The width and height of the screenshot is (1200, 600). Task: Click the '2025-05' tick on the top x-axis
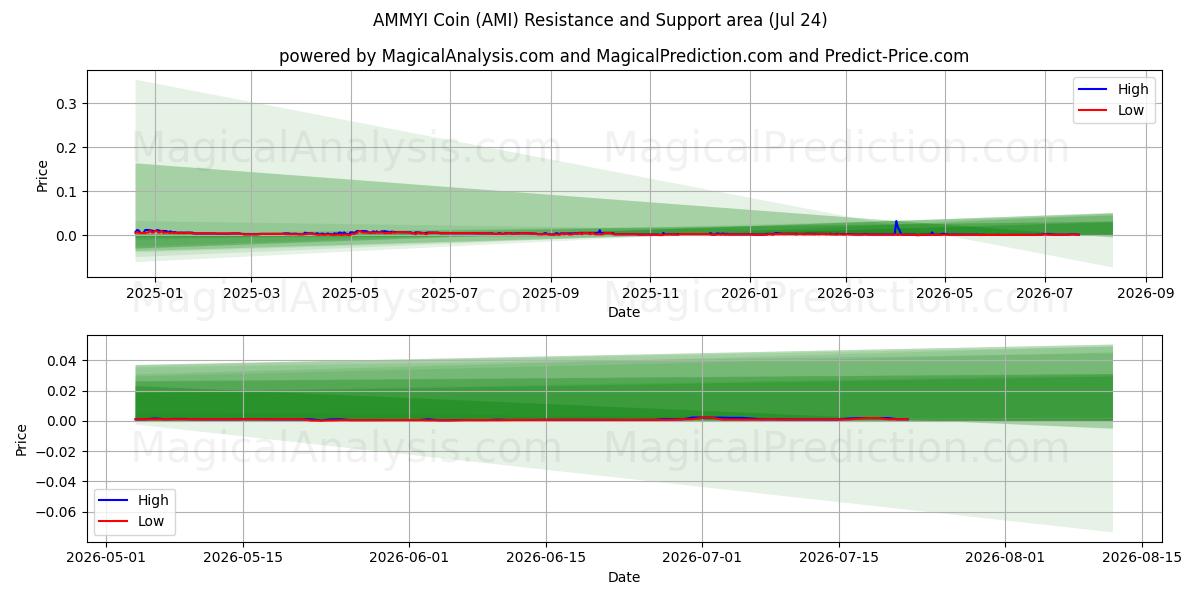351,294
